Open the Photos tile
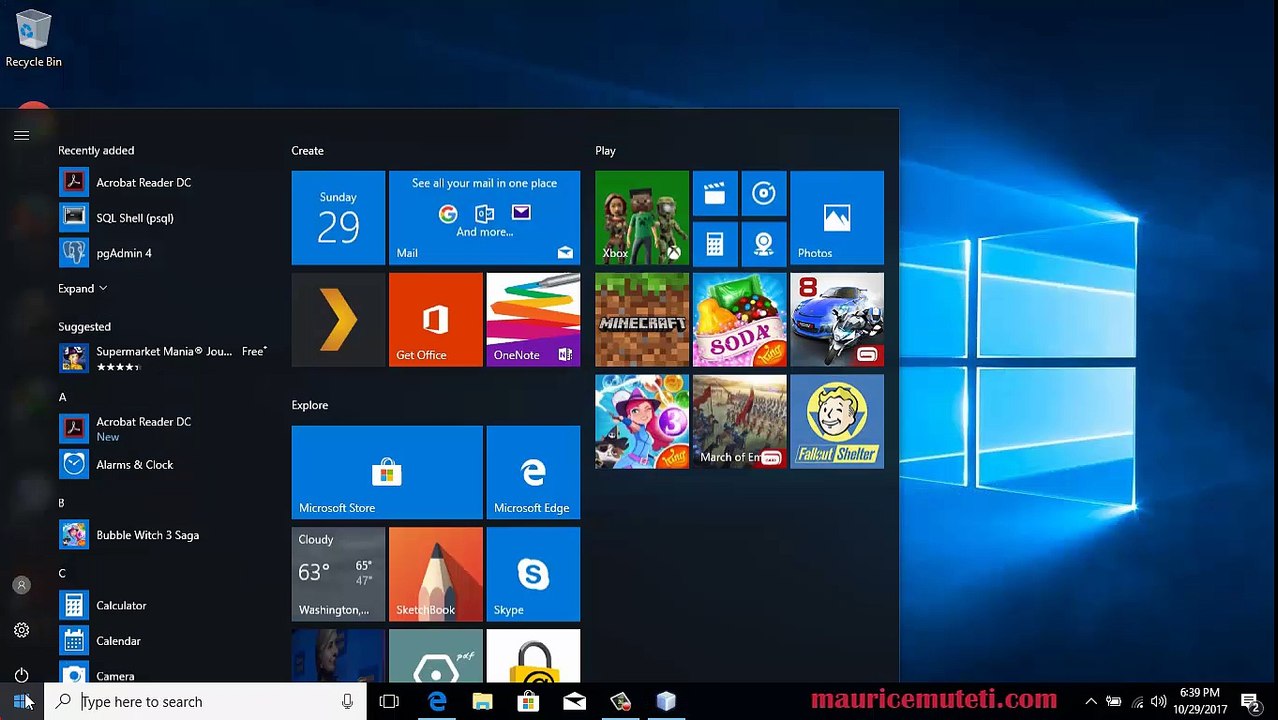The width and height of the screenshot is (1278, 720). pos(836,217)
